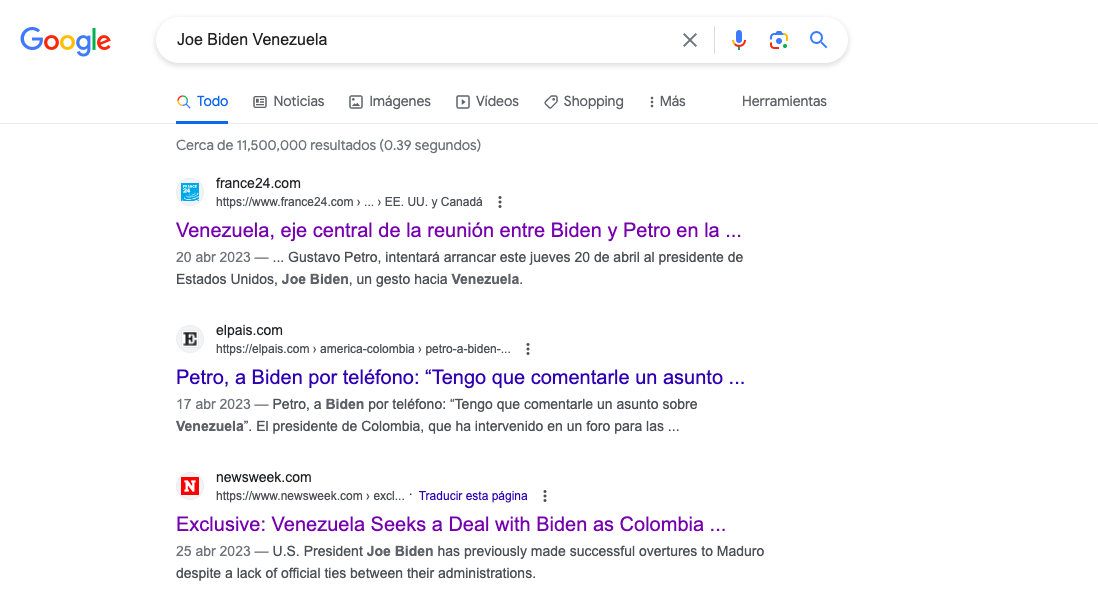Switch to the Noticias tab
1098x608 pixels.
tap(289, 101)
